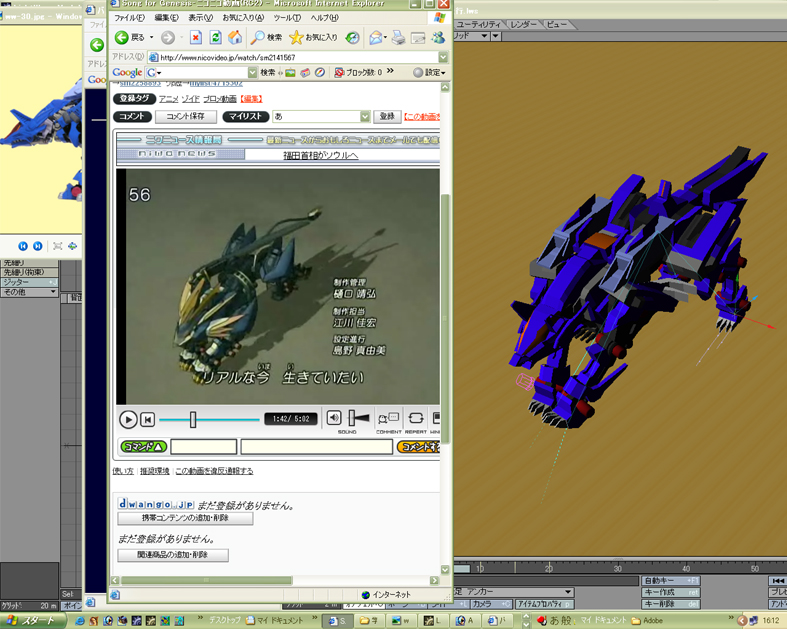Click the Stop loading icon with red X
787x629 pixels.
pyautogui.click(x=196, y=37)
